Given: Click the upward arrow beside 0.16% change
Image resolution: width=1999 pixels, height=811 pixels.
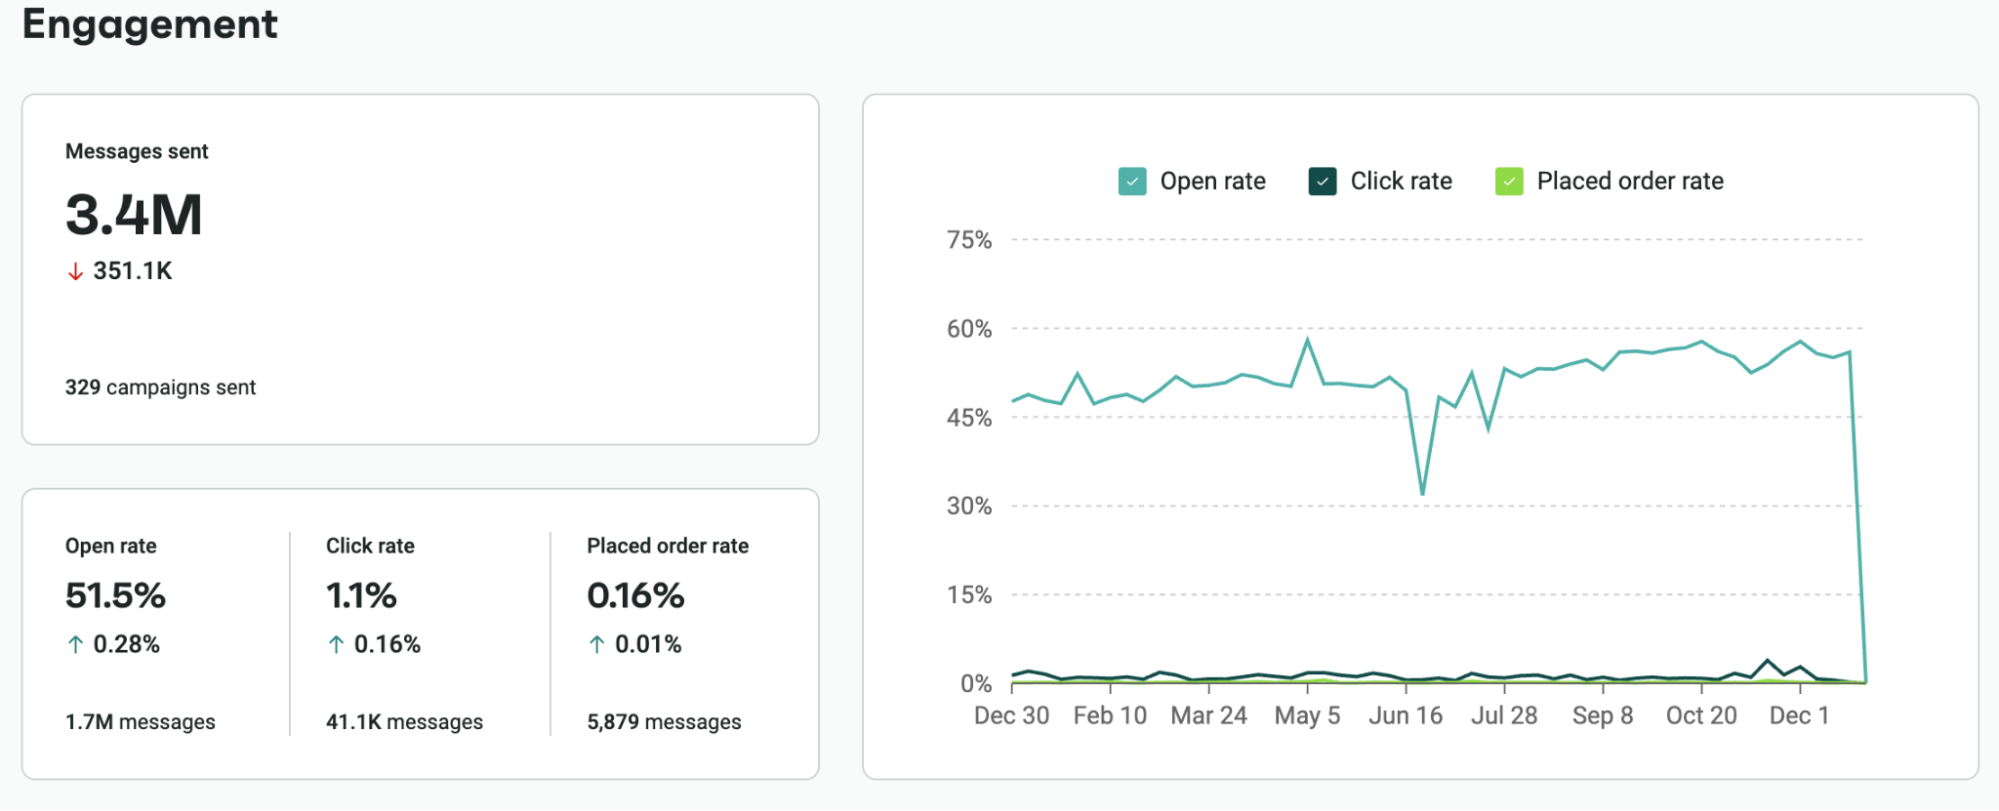Looking at the screenshot, I should tap(336, 644).
